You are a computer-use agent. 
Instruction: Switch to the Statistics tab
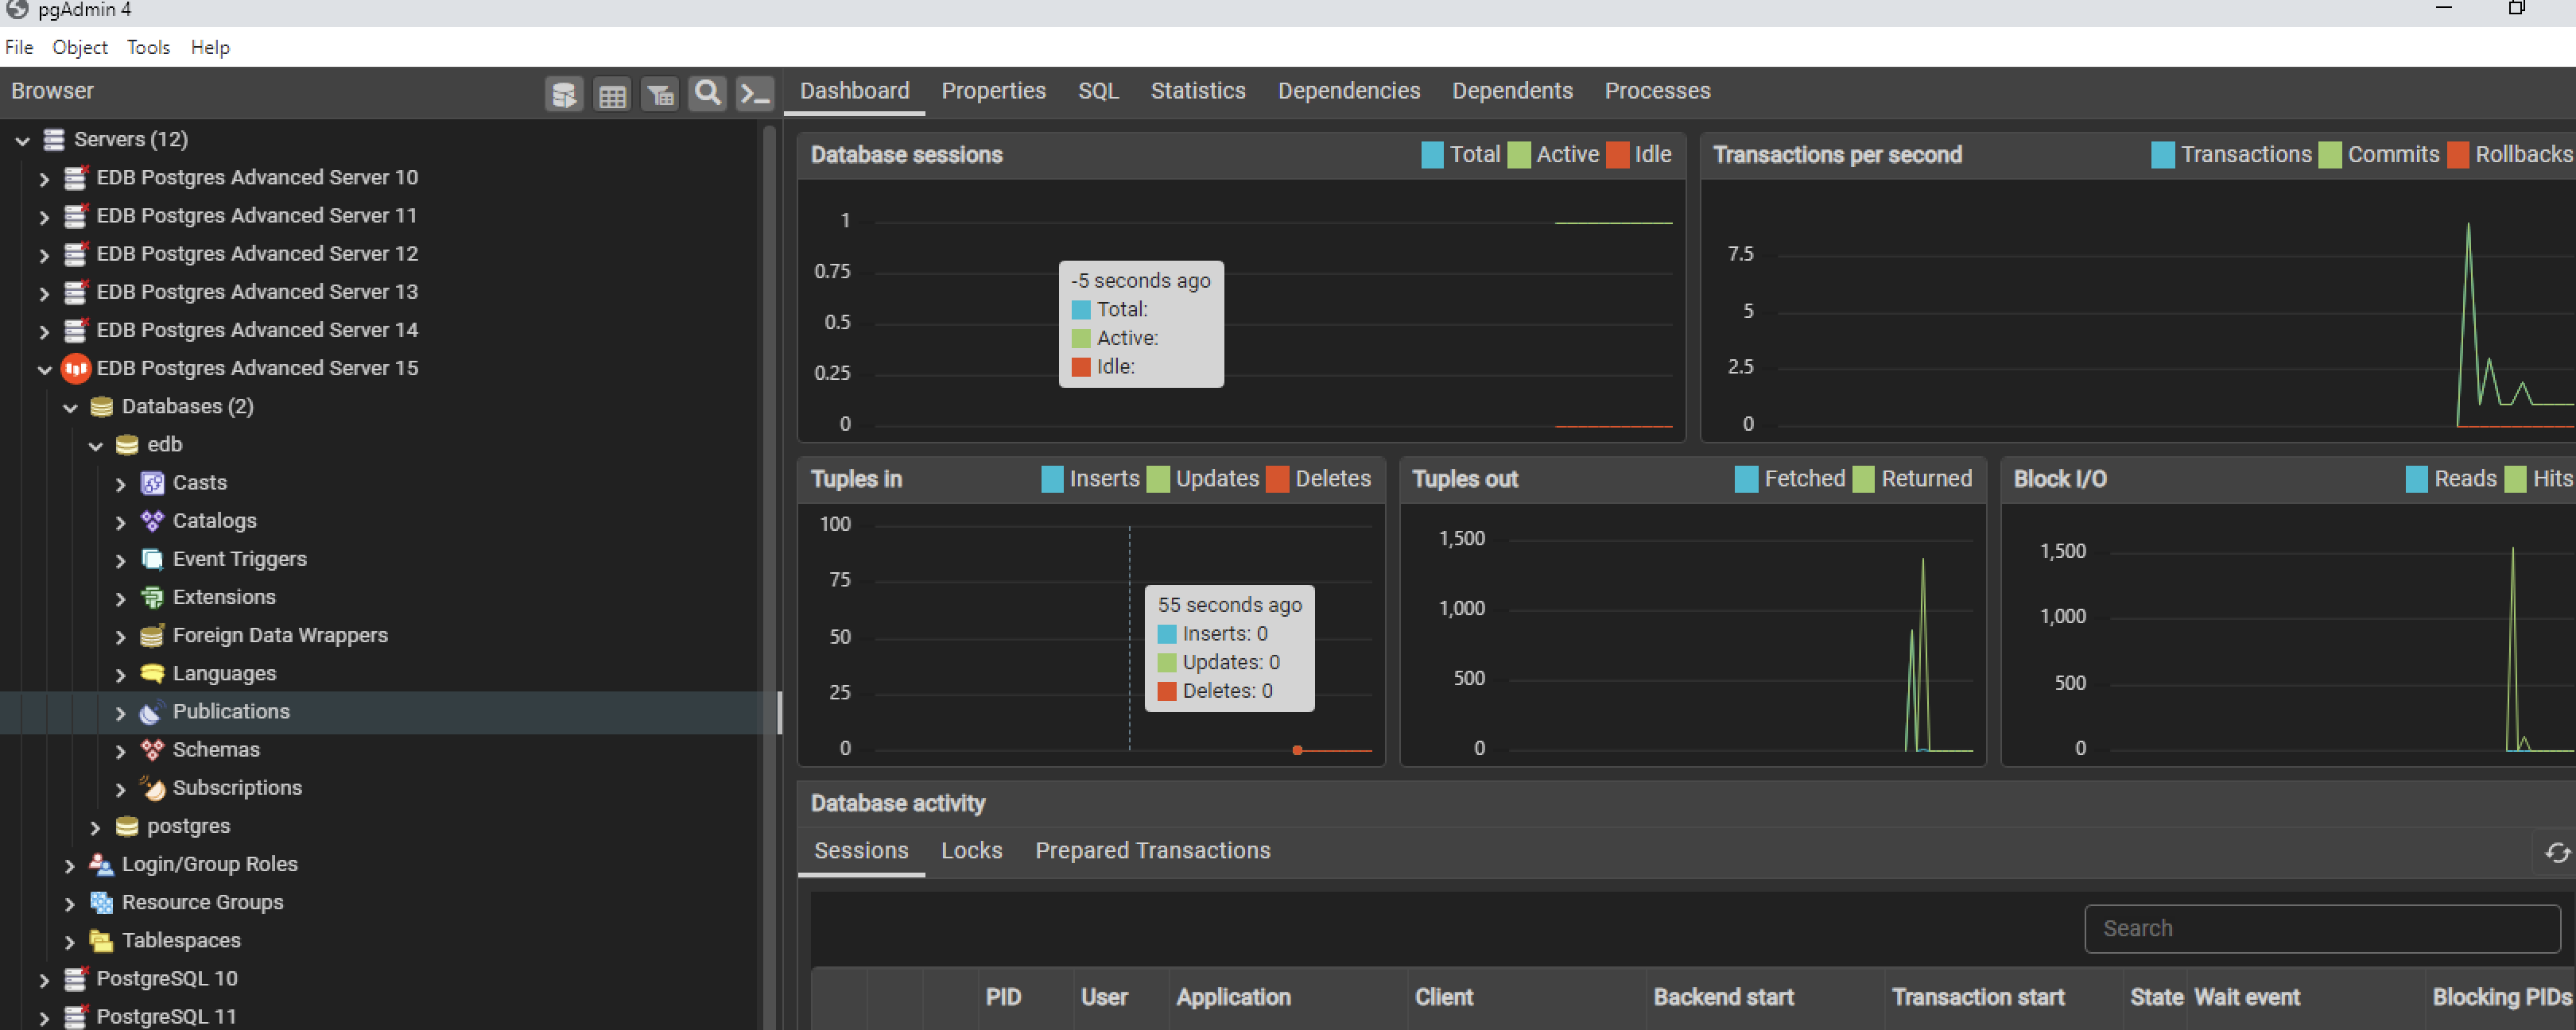pyautogui.click(x=1197, y=91)
